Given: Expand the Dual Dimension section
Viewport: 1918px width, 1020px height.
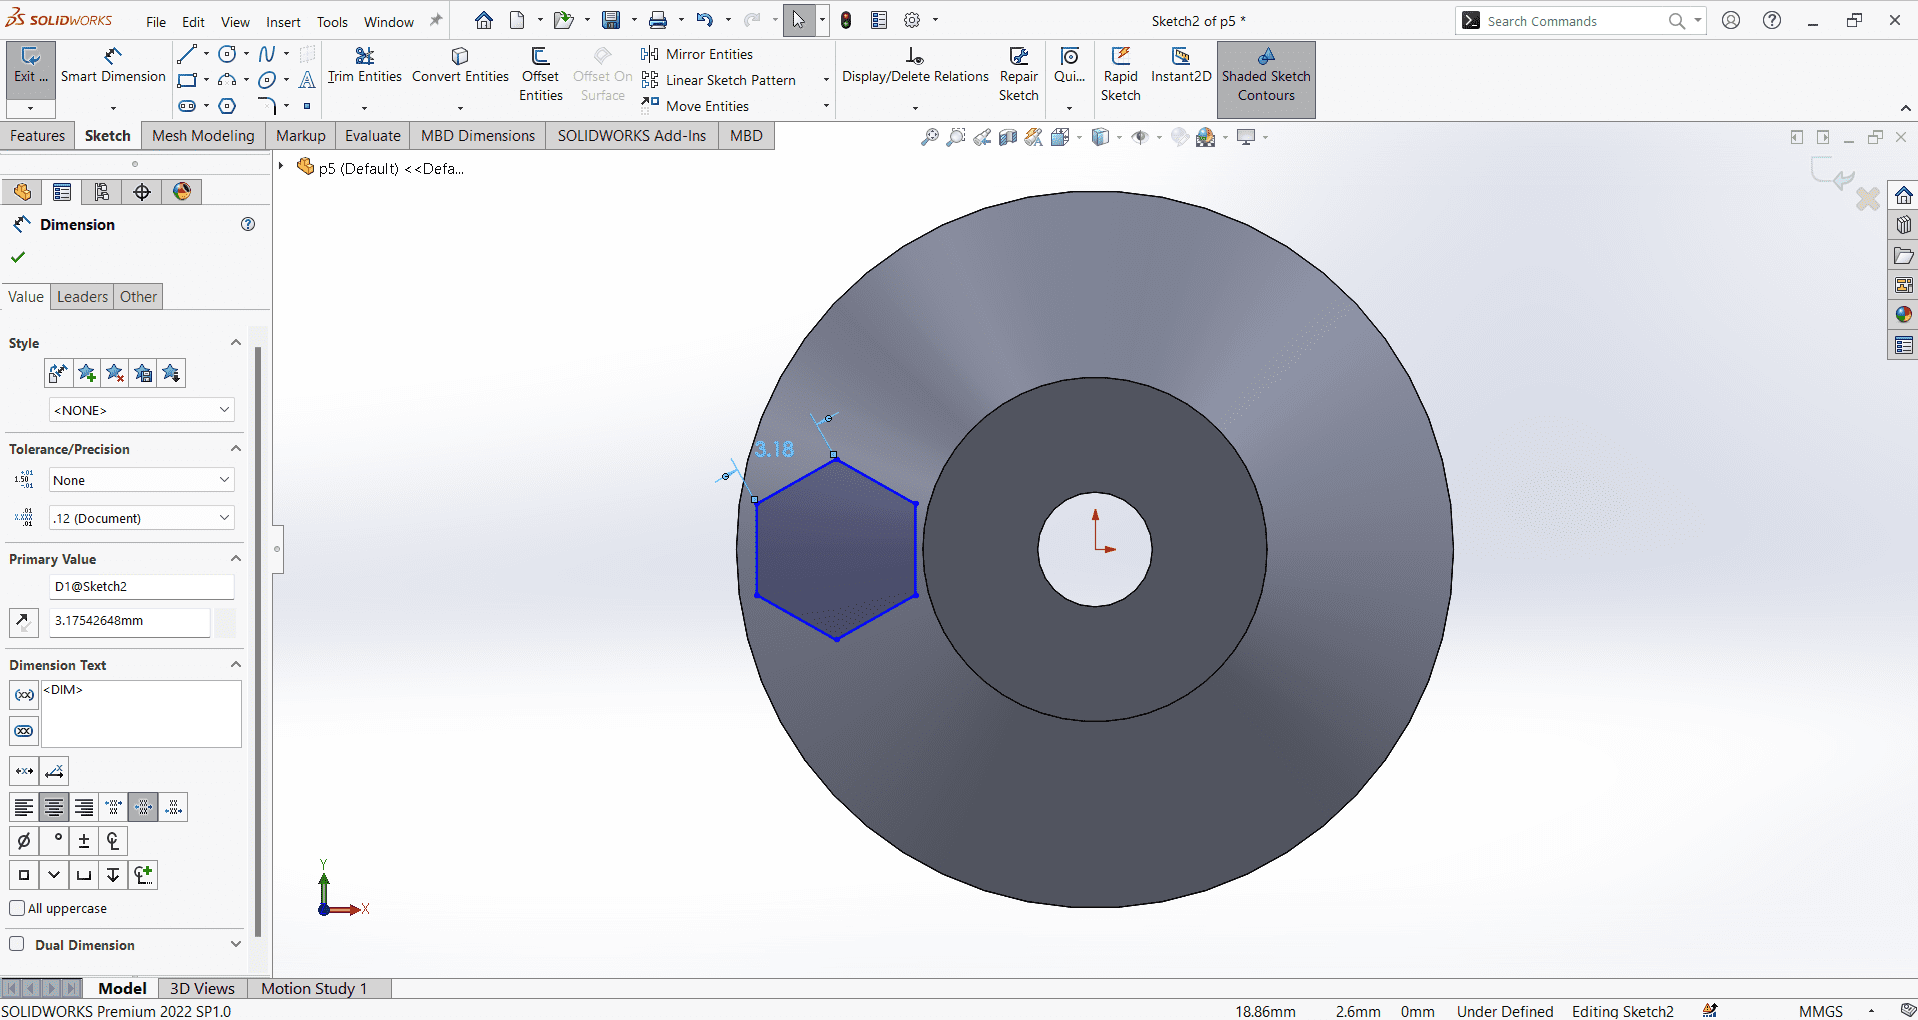Looking at the screenshot, I should [236, 944].
